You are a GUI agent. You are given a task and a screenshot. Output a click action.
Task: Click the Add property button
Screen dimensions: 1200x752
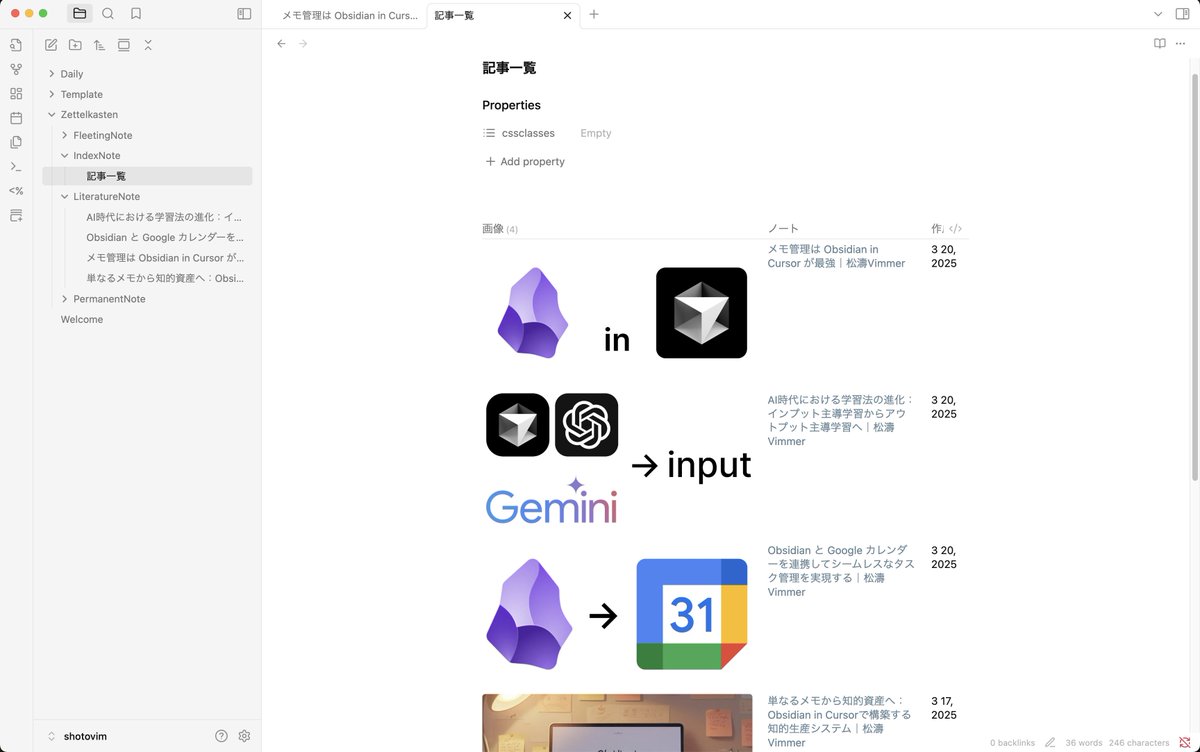pyautogui.click(x=525, y=162)
